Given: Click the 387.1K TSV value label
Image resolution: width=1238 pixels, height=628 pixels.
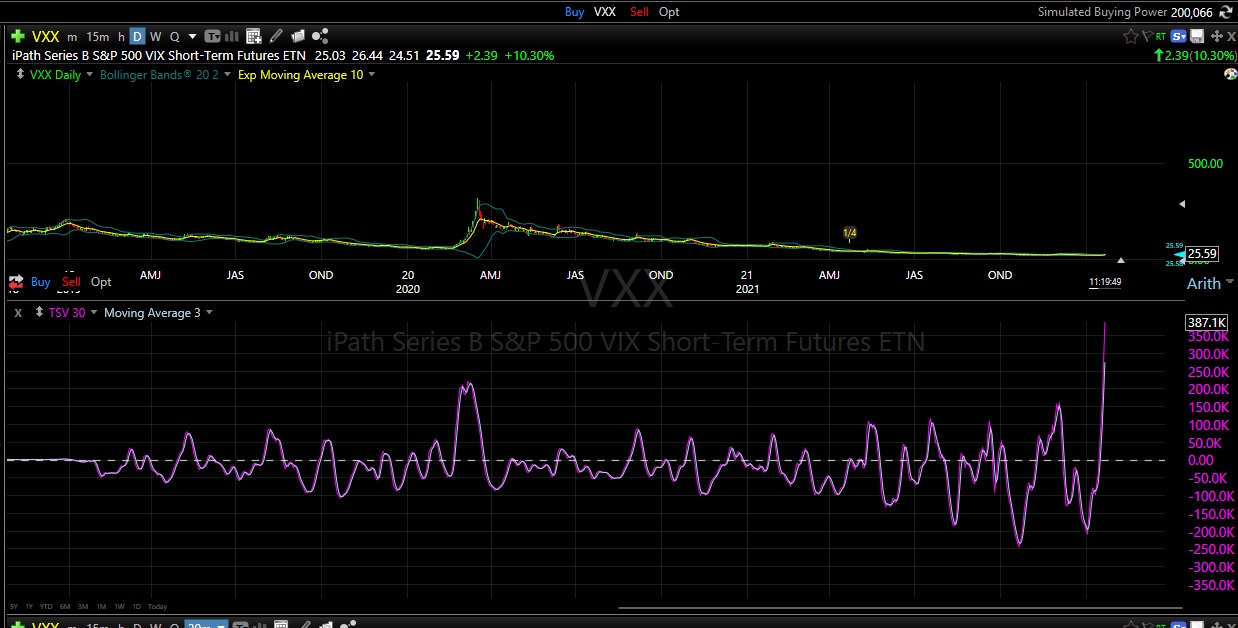Looking at the screenshot, I should (x=1206, y=322).
